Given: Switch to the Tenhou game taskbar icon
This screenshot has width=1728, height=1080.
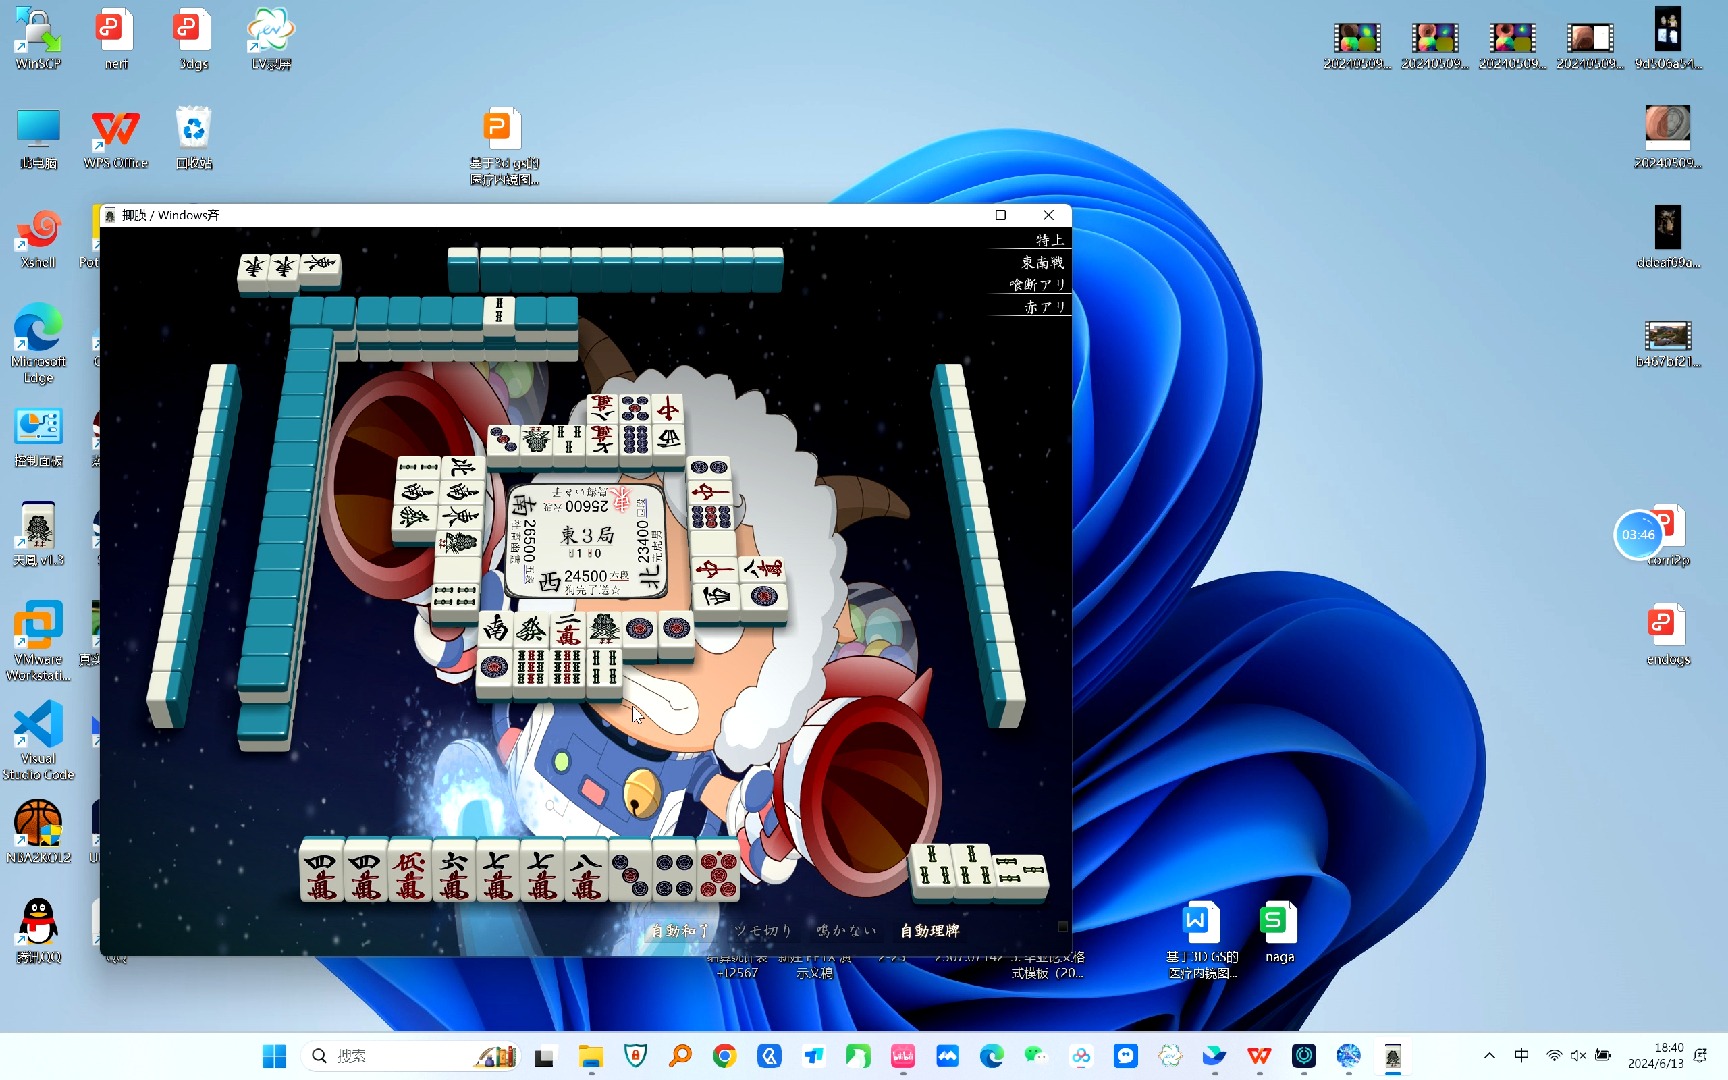Looking at the screenshot, I should 1393,1056.
